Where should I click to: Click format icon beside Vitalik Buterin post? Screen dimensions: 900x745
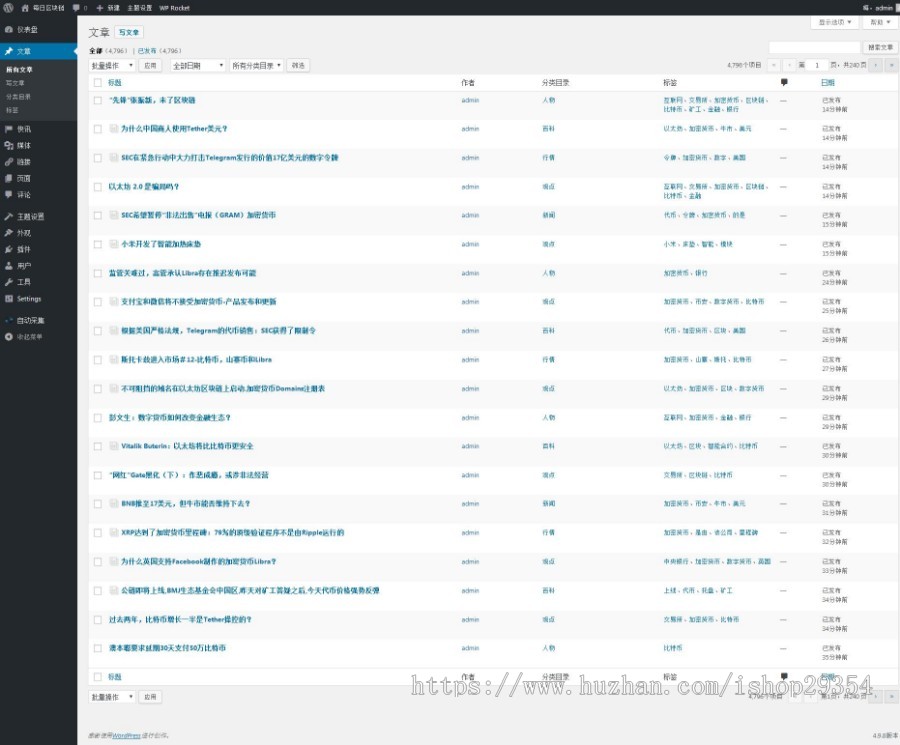coord(114,446)
